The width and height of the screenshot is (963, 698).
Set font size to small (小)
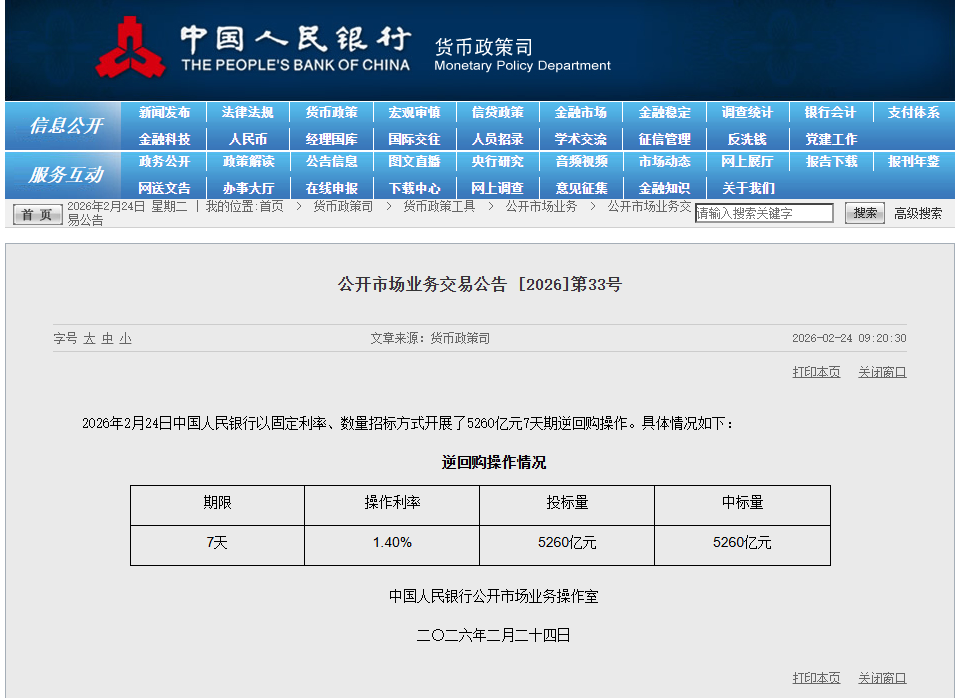click(125, 339)
